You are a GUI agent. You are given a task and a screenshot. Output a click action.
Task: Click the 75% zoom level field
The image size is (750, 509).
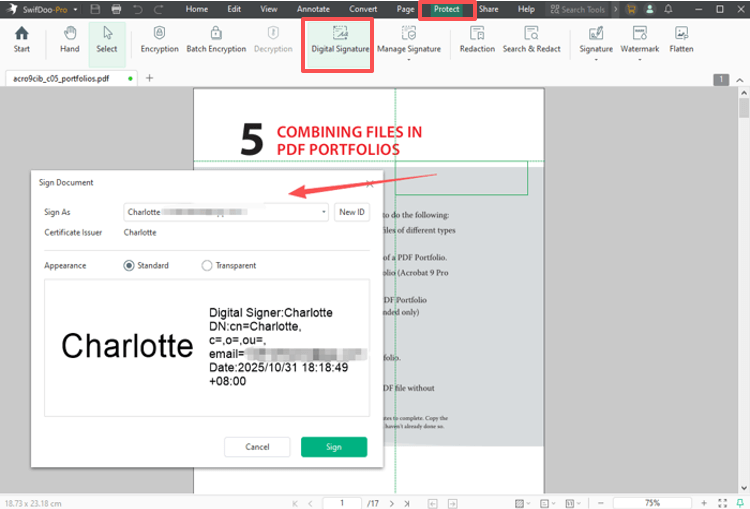[x=652, y=503]
